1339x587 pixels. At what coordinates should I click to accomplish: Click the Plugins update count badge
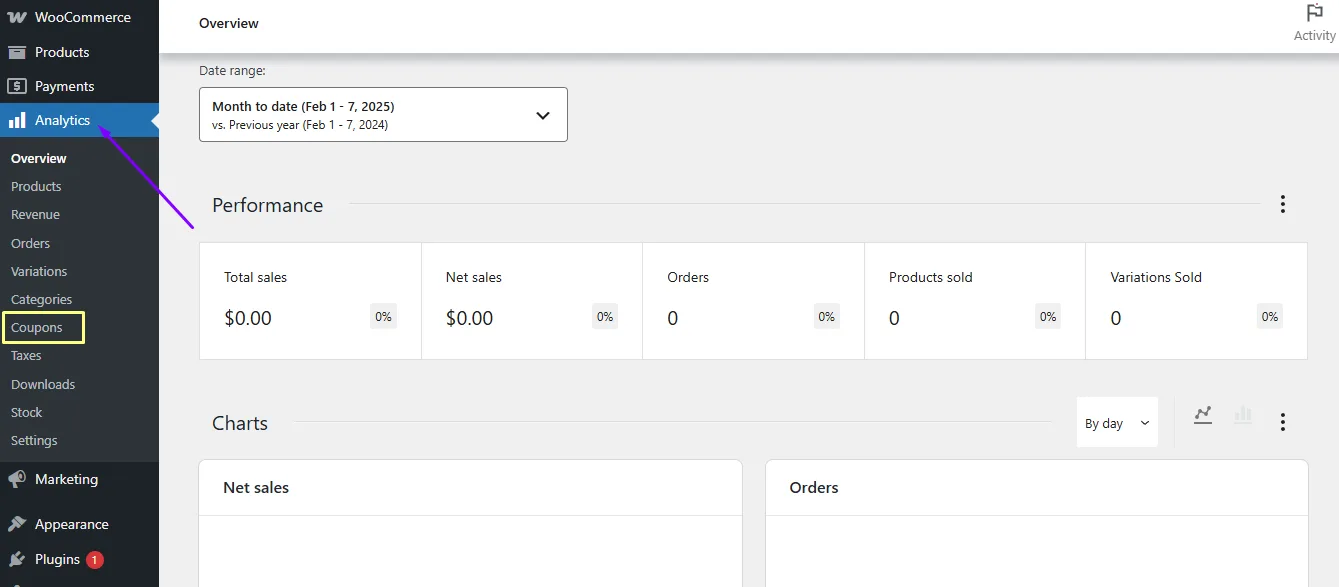click(x=95, y=560)
